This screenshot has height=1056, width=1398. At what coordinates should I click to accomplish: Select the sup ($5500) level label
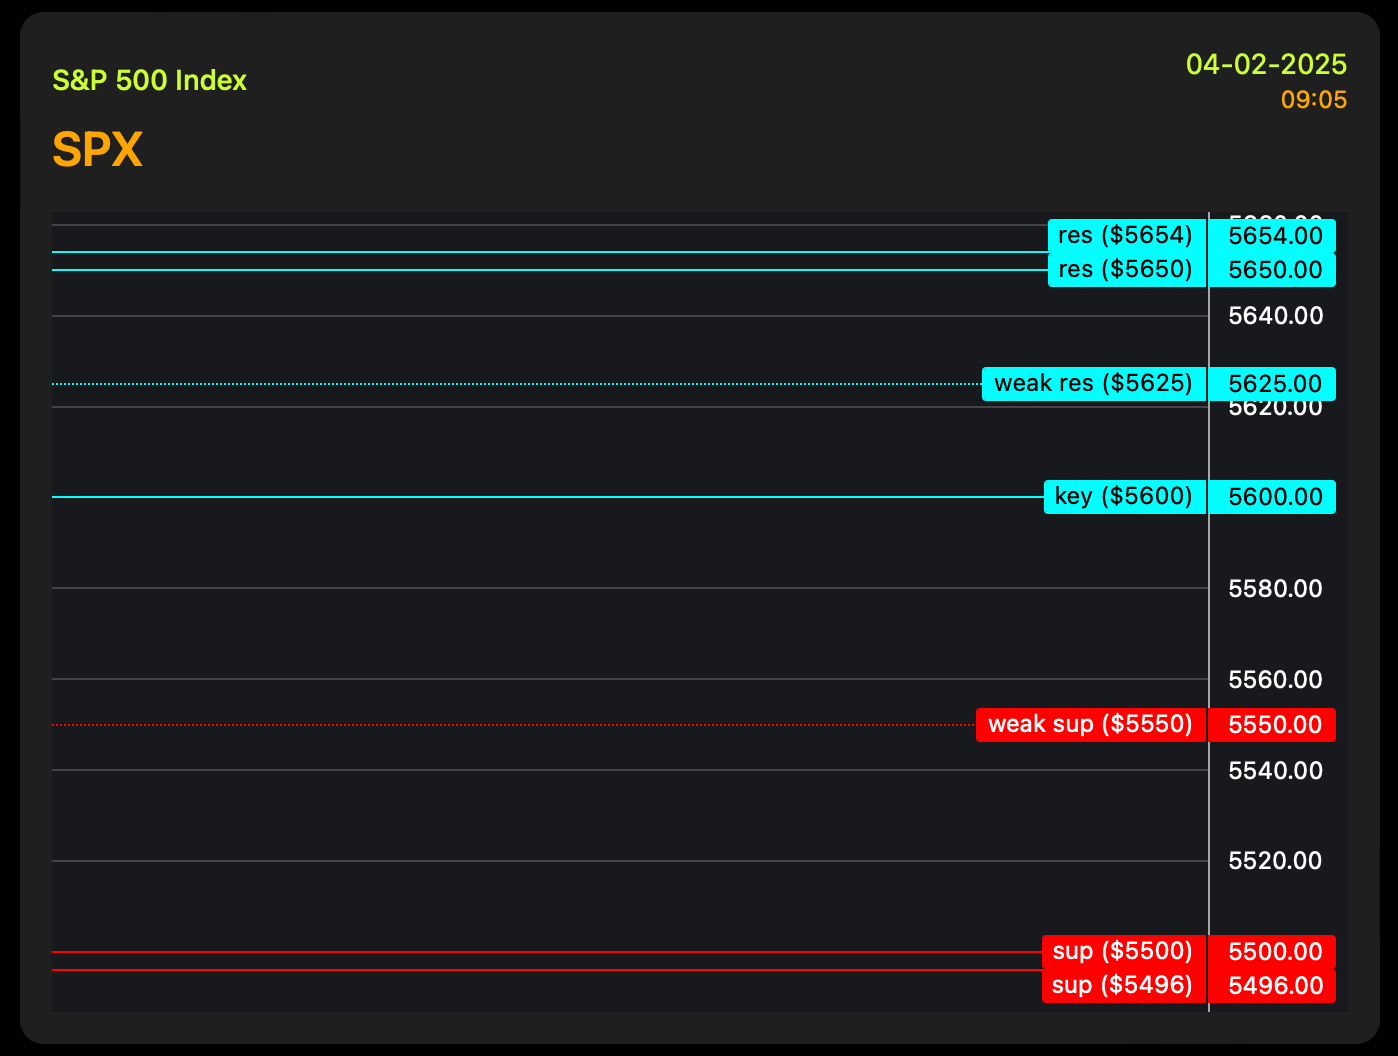[x=1124, y=952]
